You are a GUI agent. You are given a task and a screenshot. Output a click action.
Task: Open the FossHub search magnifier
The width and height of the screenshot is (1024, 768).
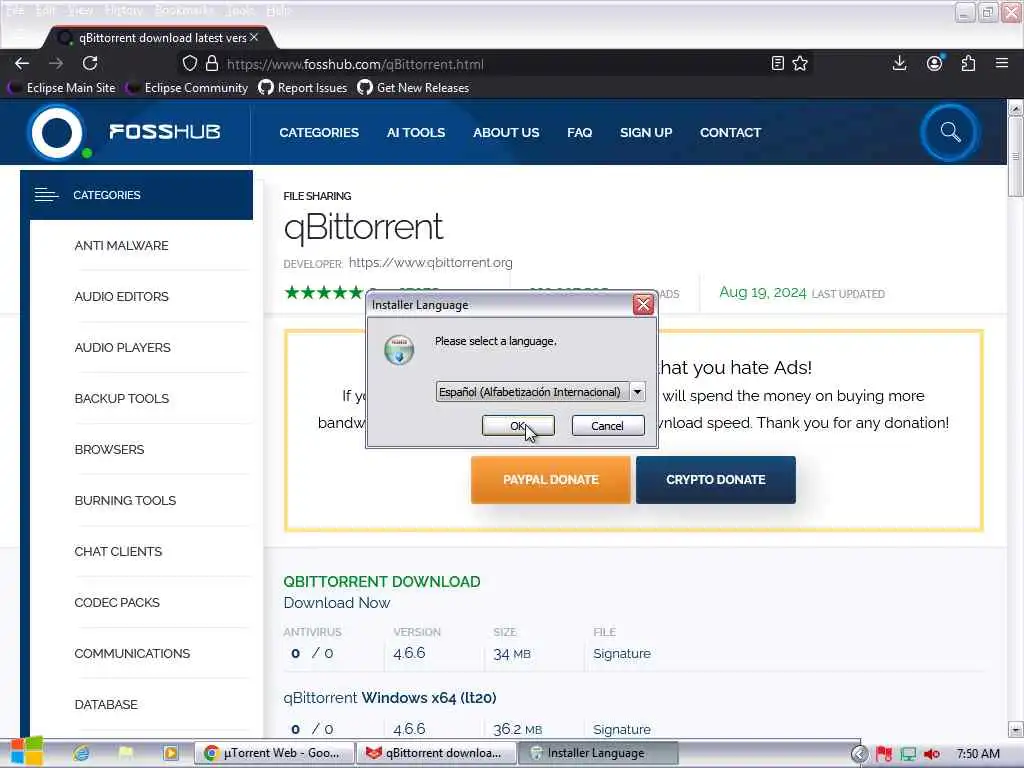click(x=950, y=133)
